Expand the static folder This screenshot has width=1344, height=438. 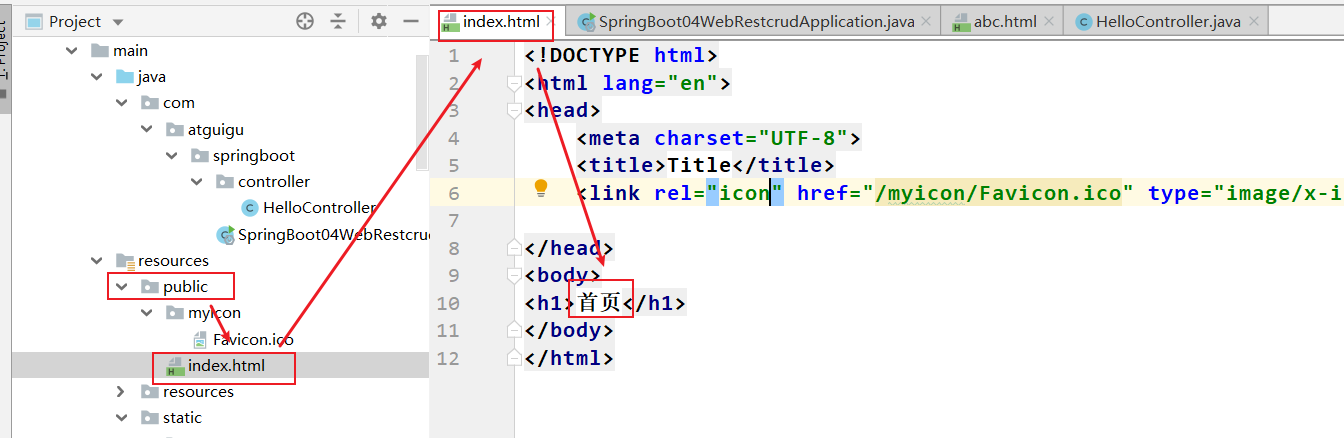pos(121,418)
